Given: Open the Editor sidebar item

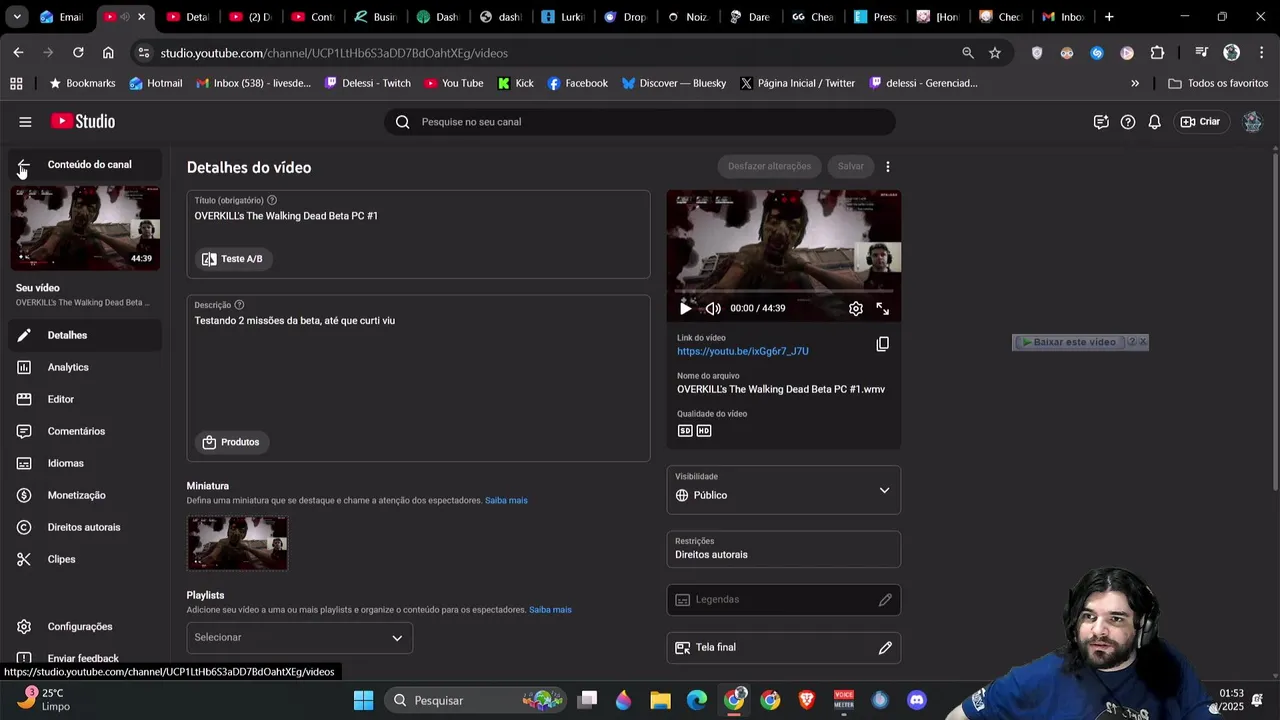Looking at the screenshot, I should click(85, 399).
